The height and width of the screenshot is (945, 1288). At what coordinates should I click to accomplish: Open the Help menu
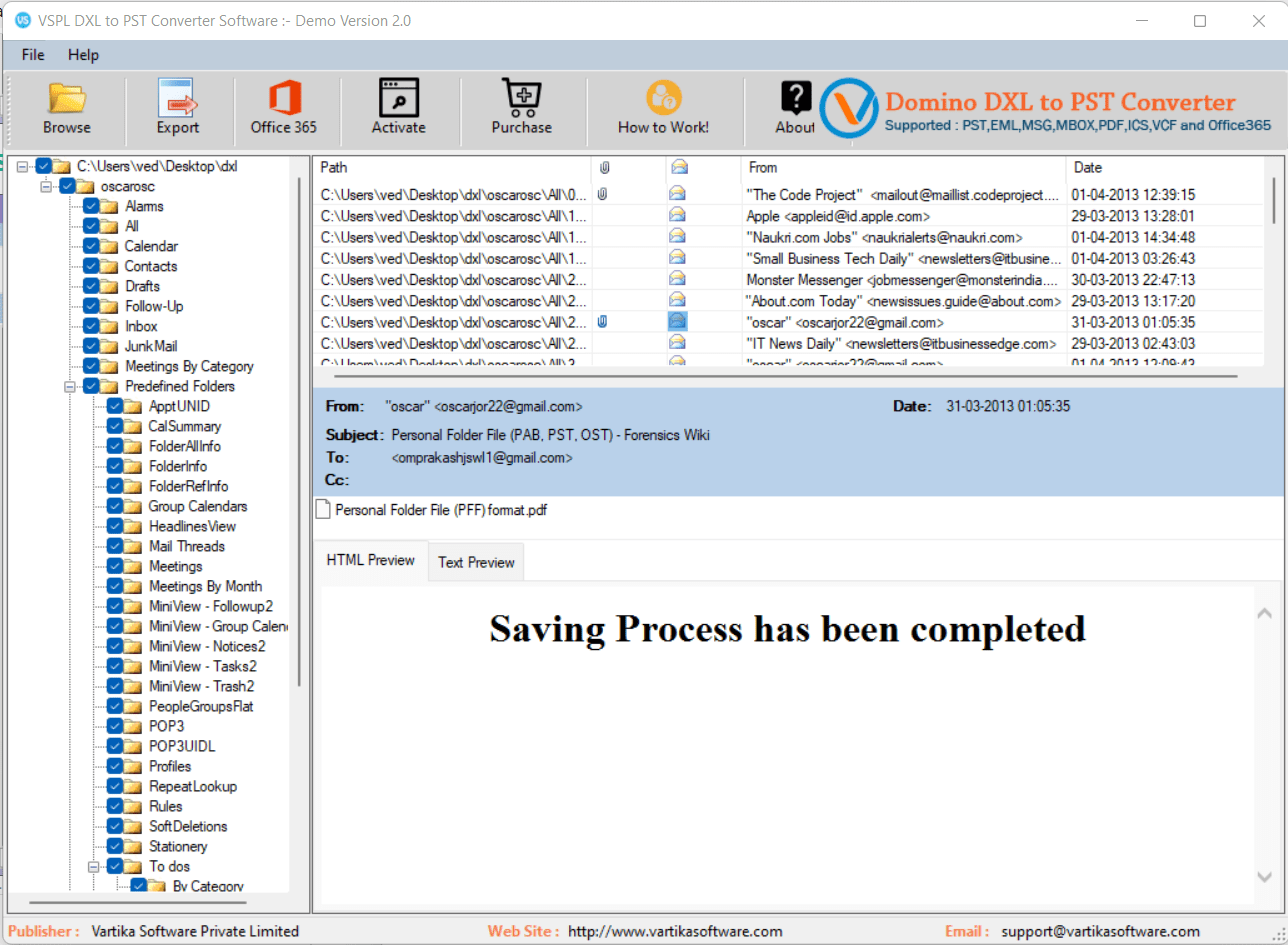[83, 55]
